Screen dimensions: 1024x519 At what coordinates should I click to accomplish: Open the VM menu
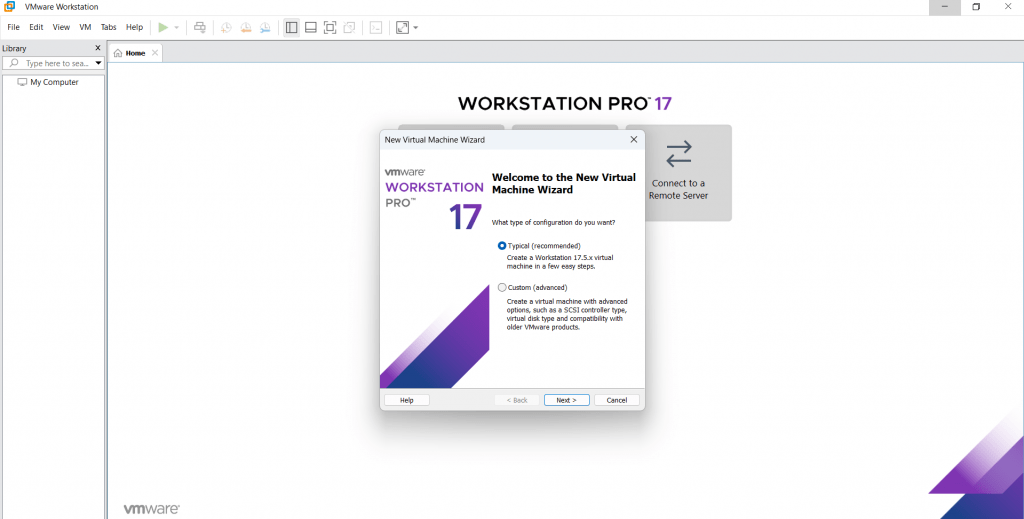pyautogui.click(x=85, y=27)
